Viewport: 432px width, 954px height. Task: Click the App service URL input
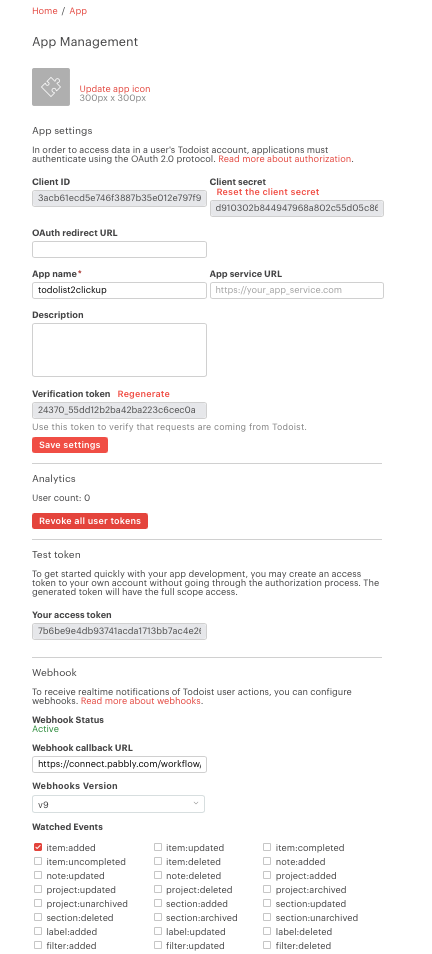click(297, 290)
